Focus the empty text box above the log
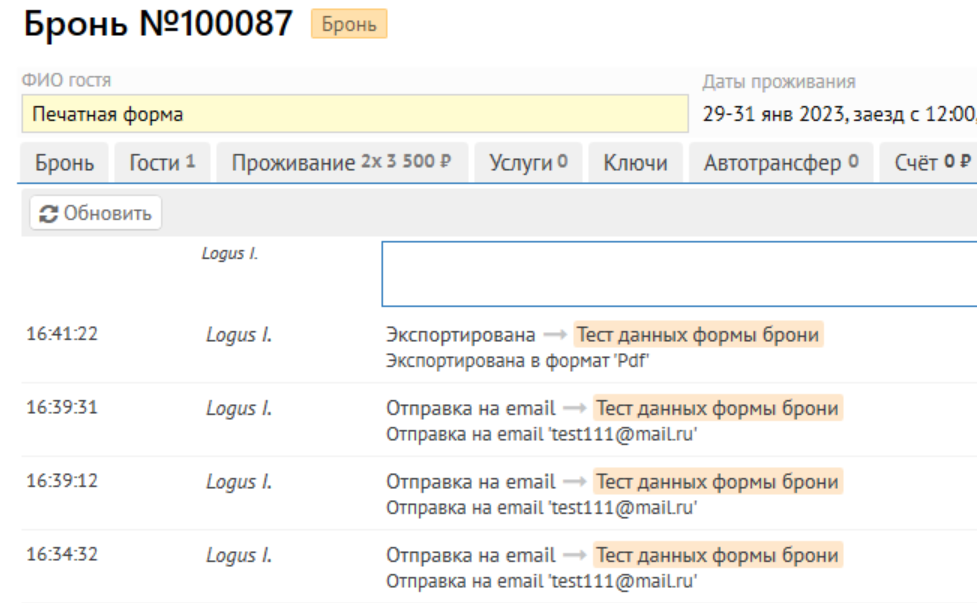 click(678, 273)
